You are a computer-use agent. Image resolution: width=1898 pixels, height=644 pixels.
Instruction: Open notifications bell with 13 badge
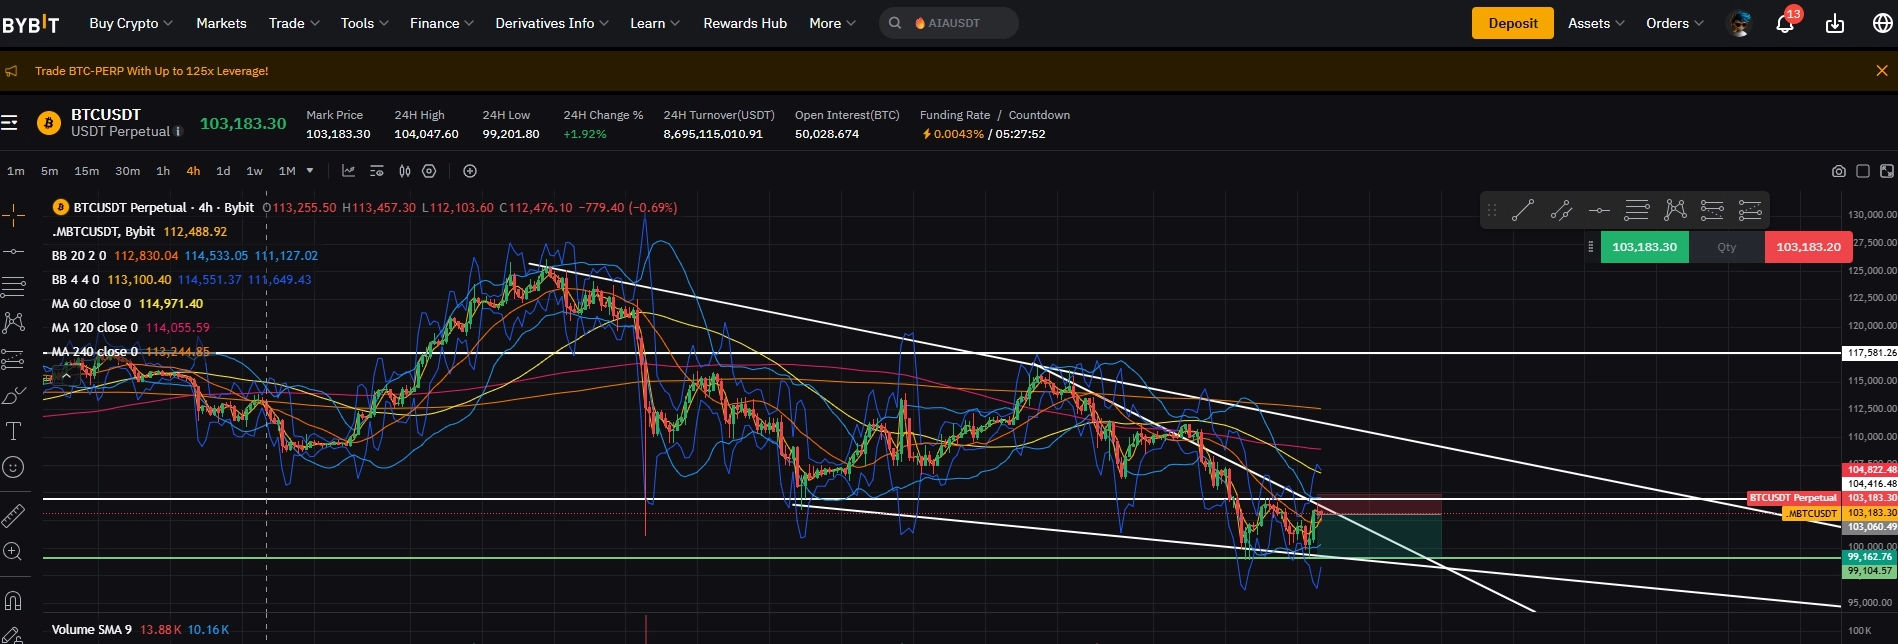click(1787, 22)
